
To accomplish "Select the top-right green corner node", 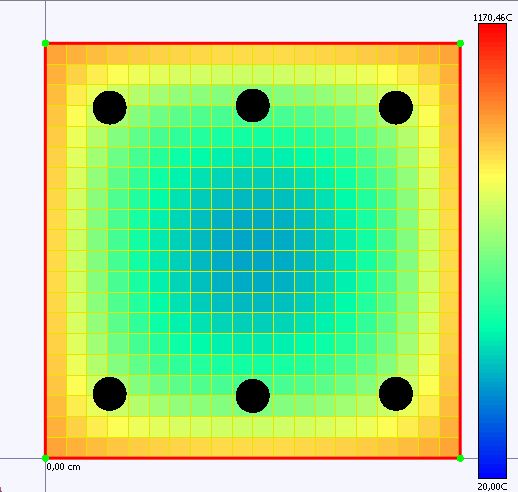I will point(460,43).
